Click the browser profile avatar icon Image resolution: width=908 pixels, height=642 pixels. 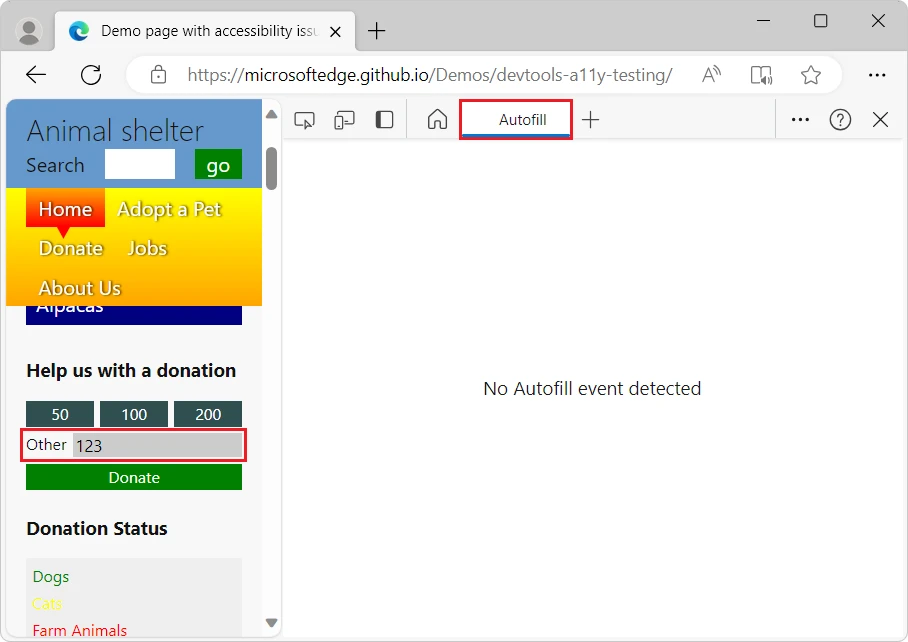point(29,31)
